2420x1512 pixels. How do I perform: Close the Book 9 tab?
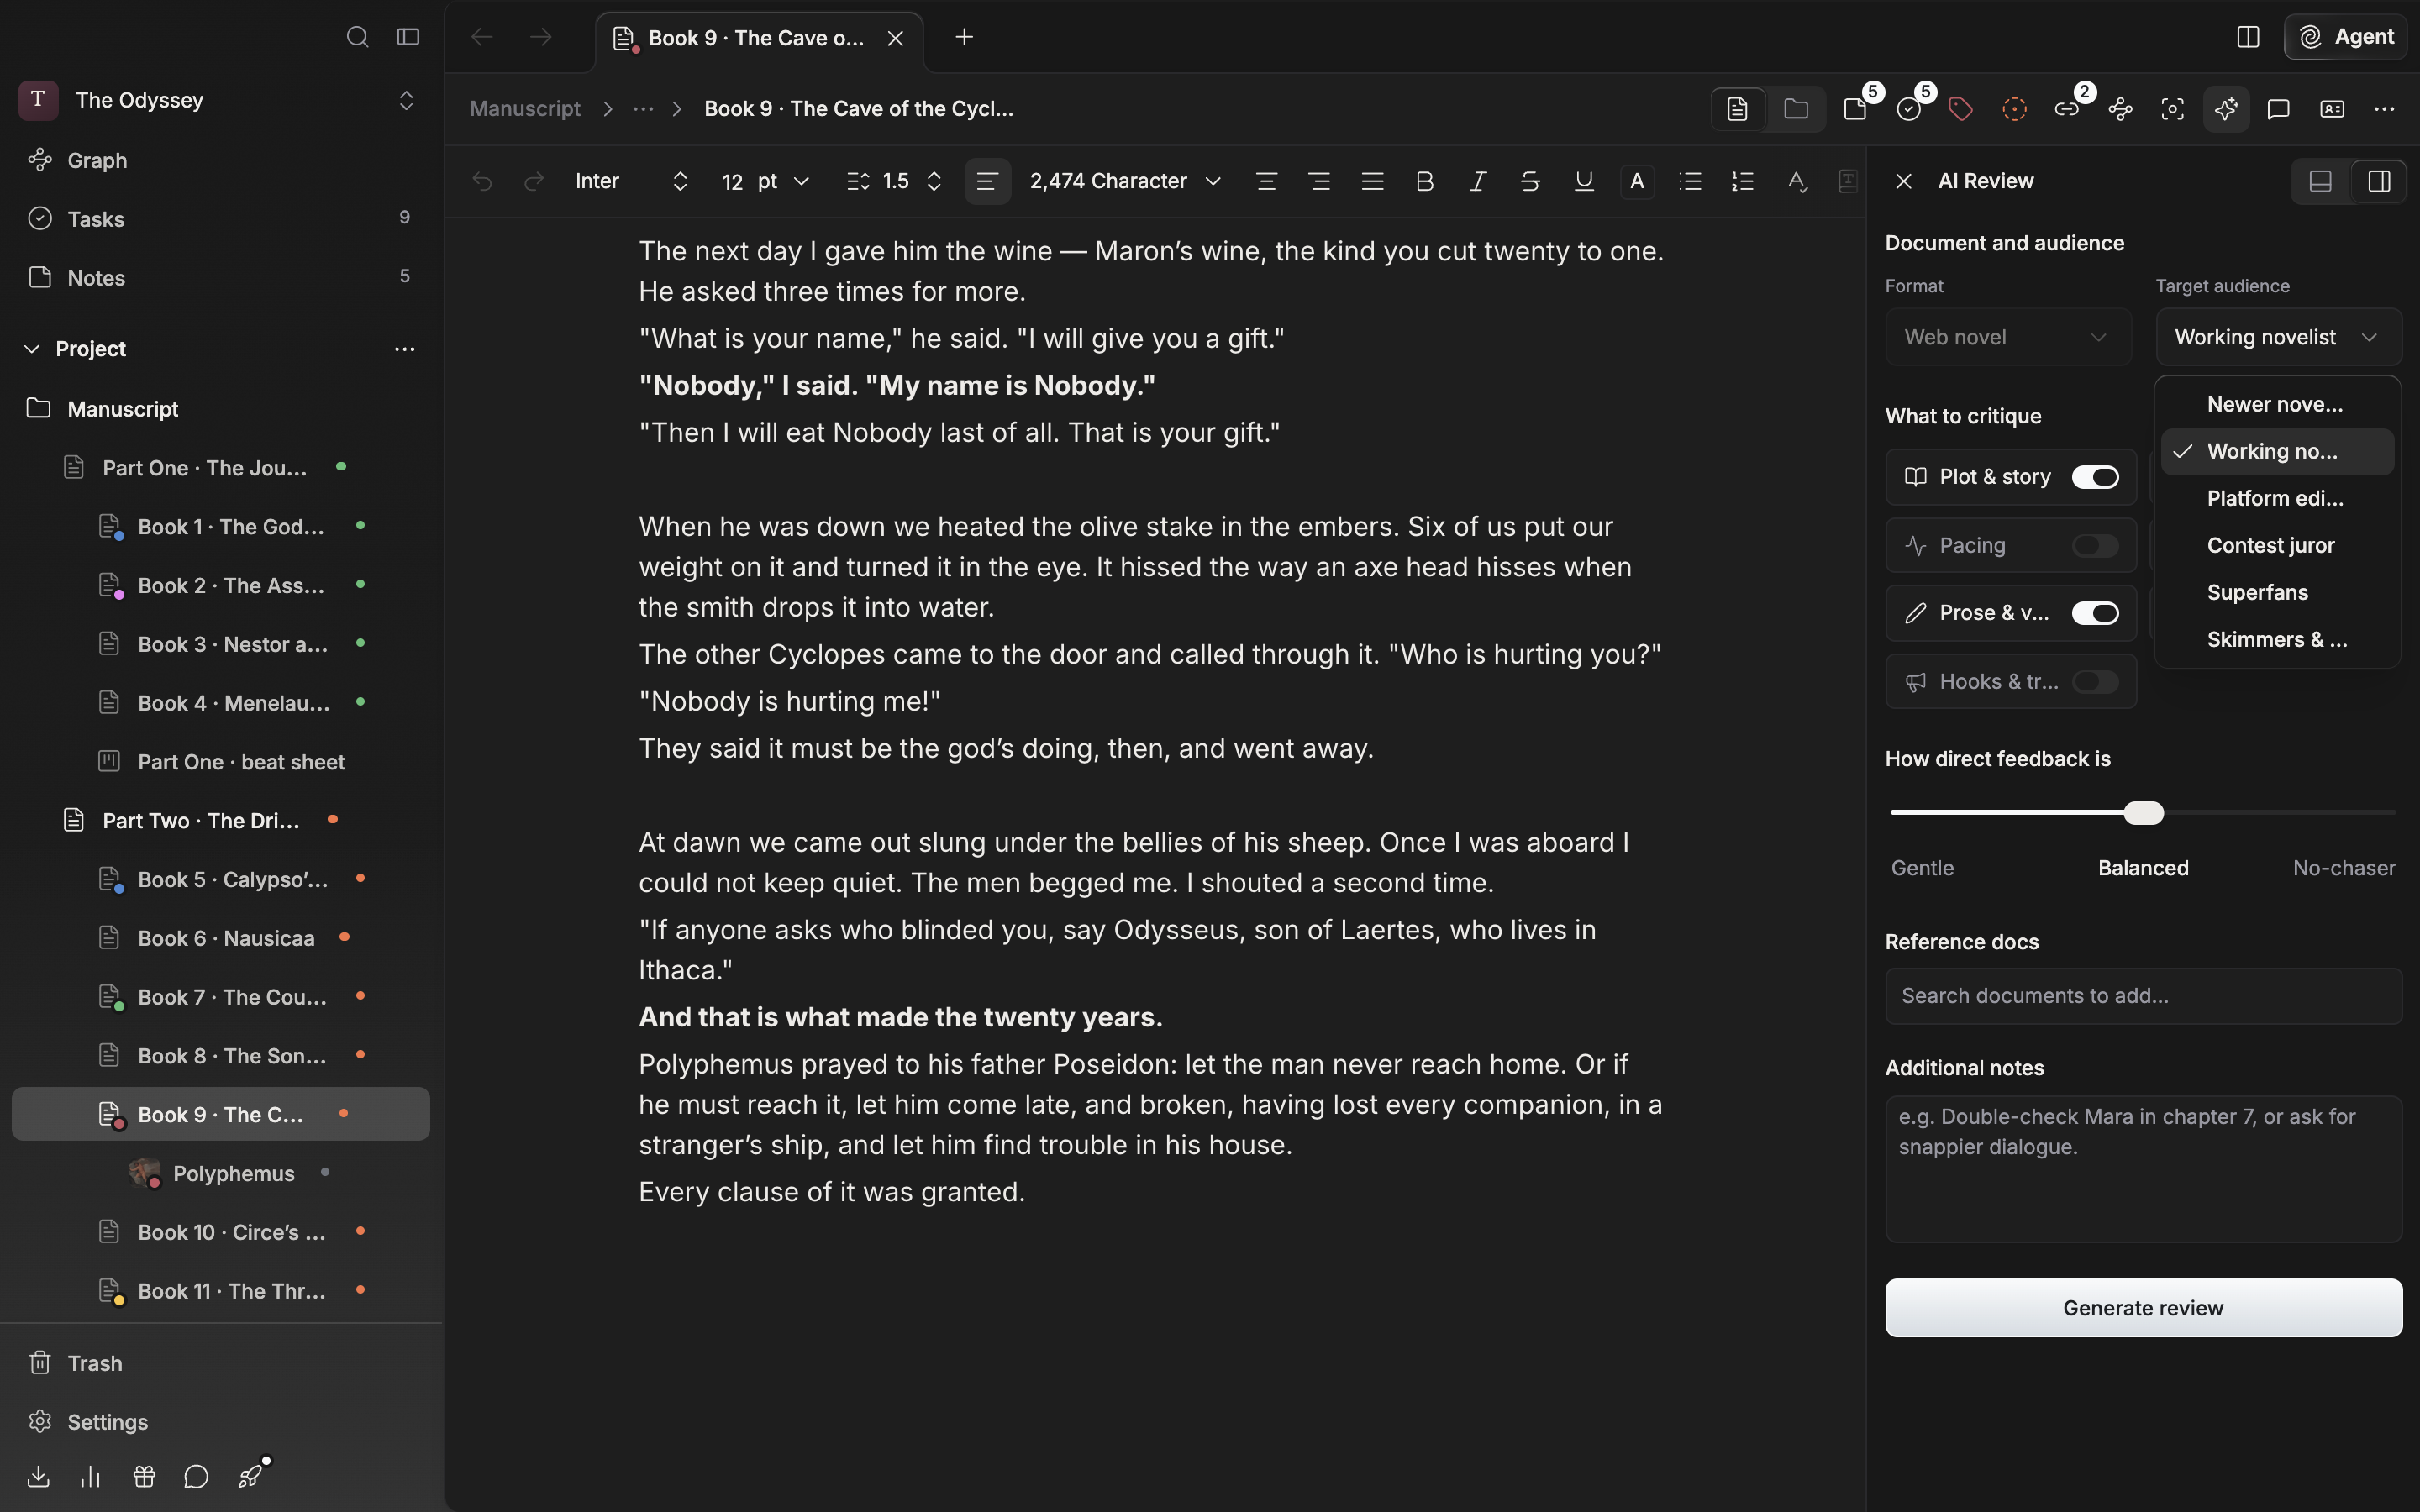[x=895, y=38]
